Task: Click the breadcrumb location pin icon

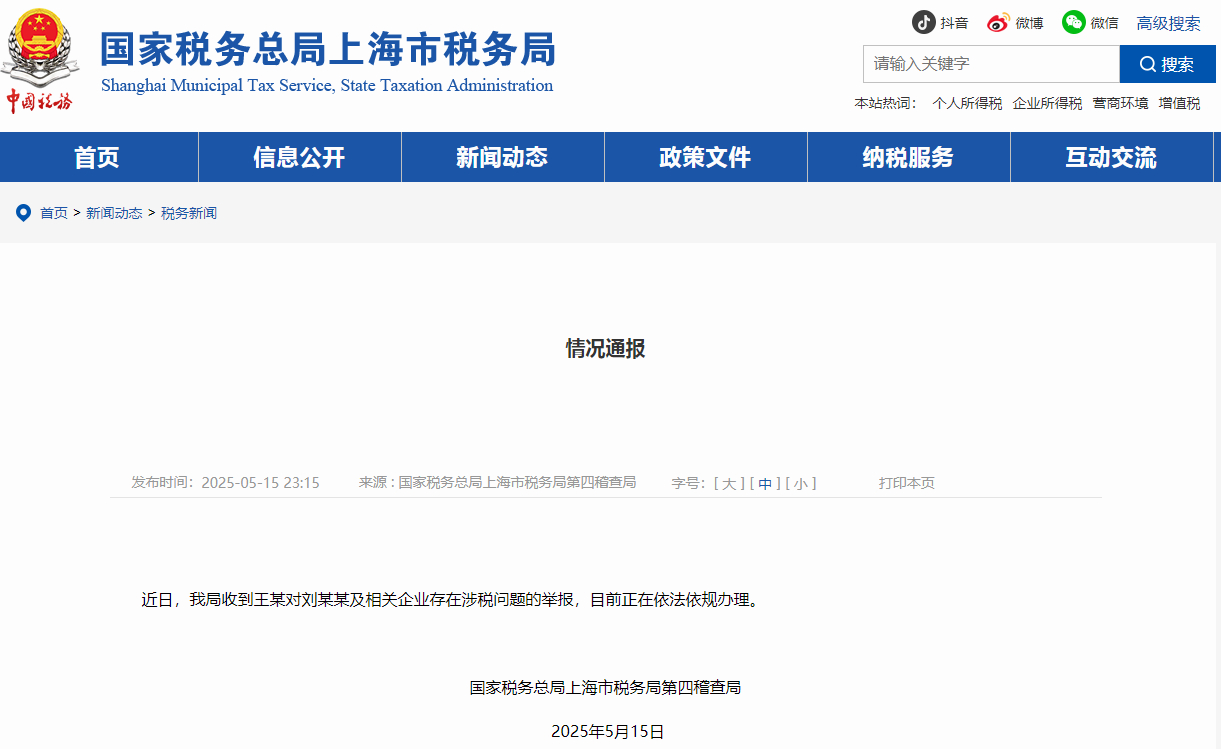Action: [23, 212]
